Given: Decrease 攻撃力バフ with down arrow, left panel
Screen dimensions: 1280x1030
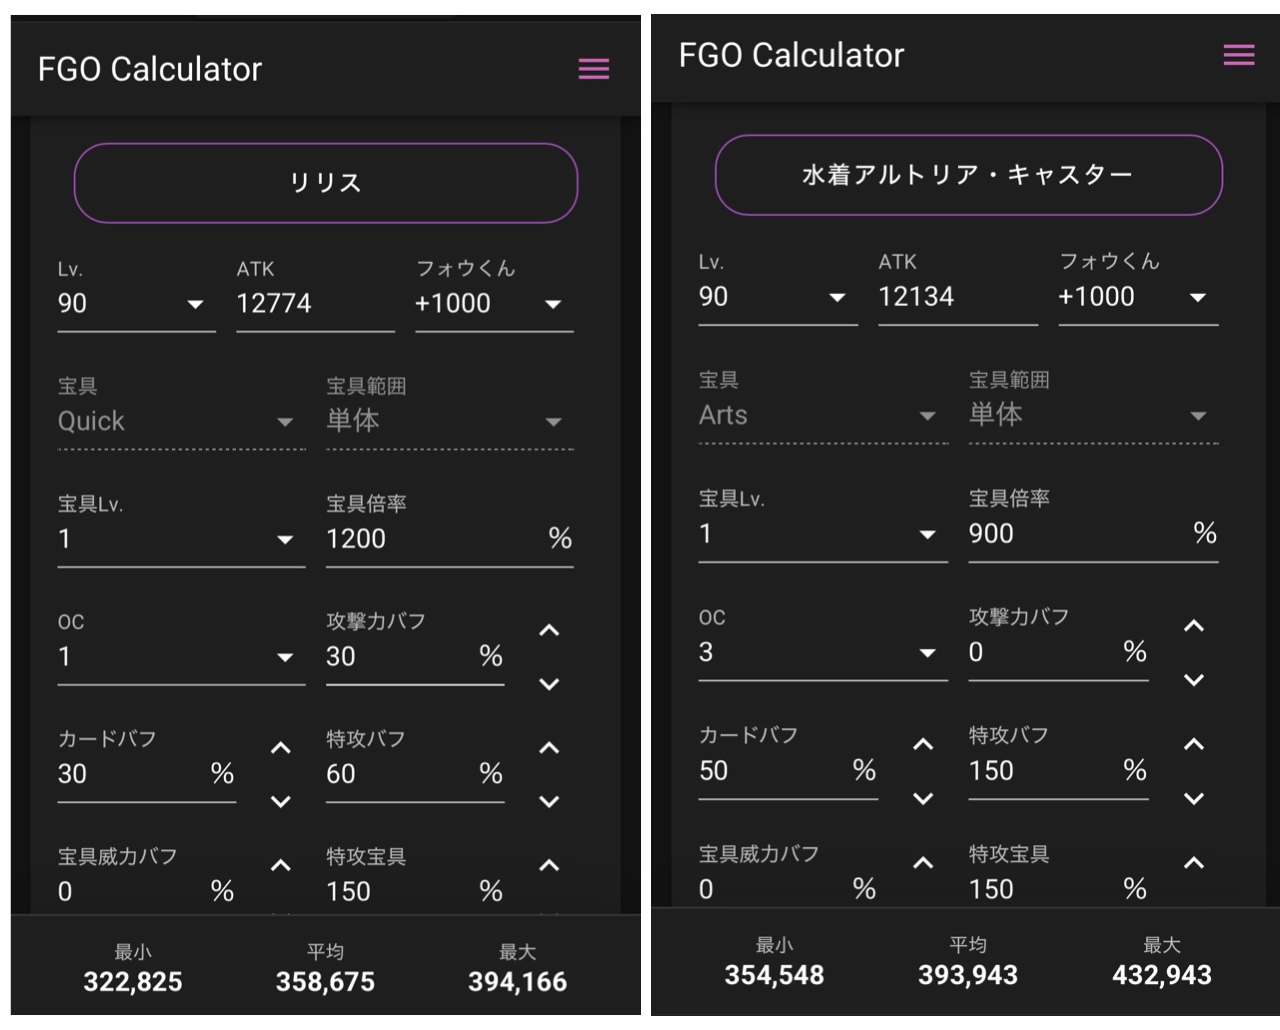Looking at the screenshot, I should pyautogui.click(x=549, y=684).
